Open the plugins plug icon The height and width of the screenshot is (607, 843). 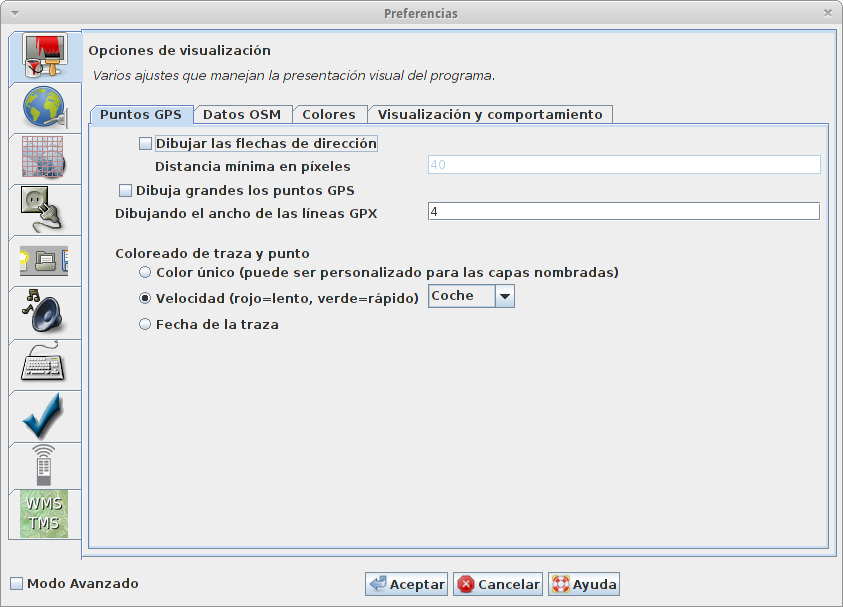(44, 208)
